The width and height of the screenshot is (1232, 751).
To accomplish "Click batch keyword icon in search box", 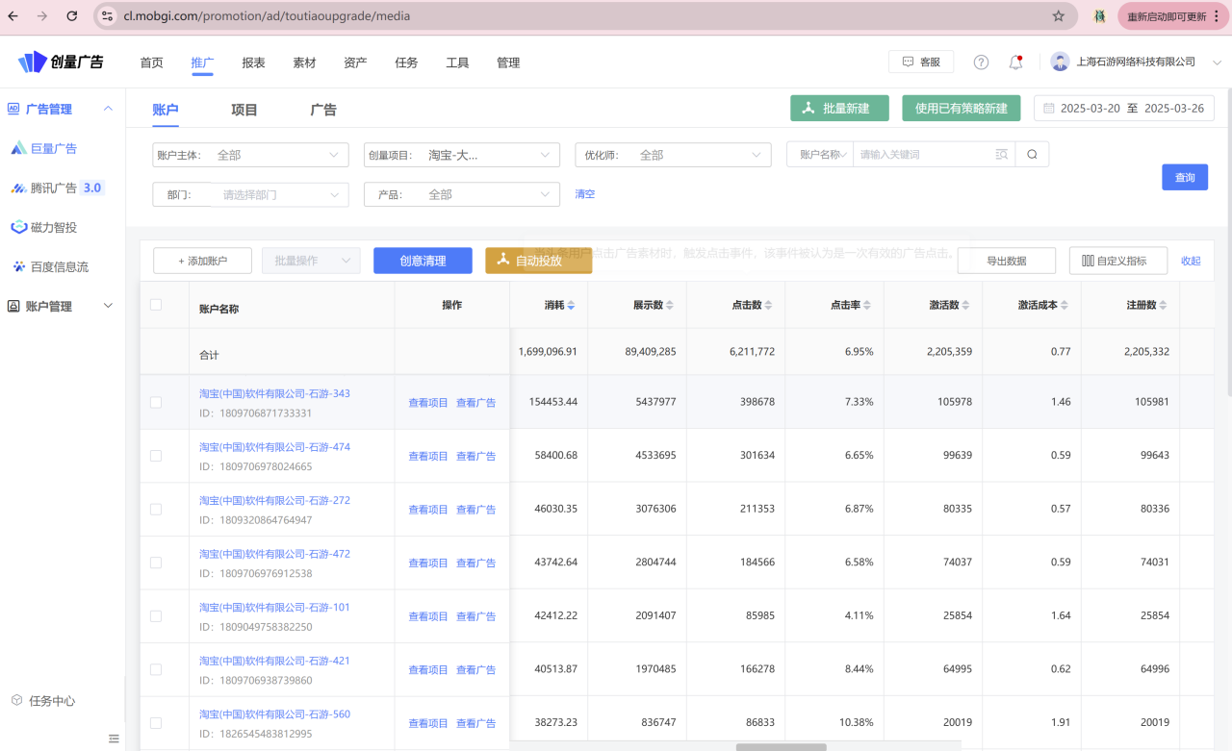I will pos(1002,154).
